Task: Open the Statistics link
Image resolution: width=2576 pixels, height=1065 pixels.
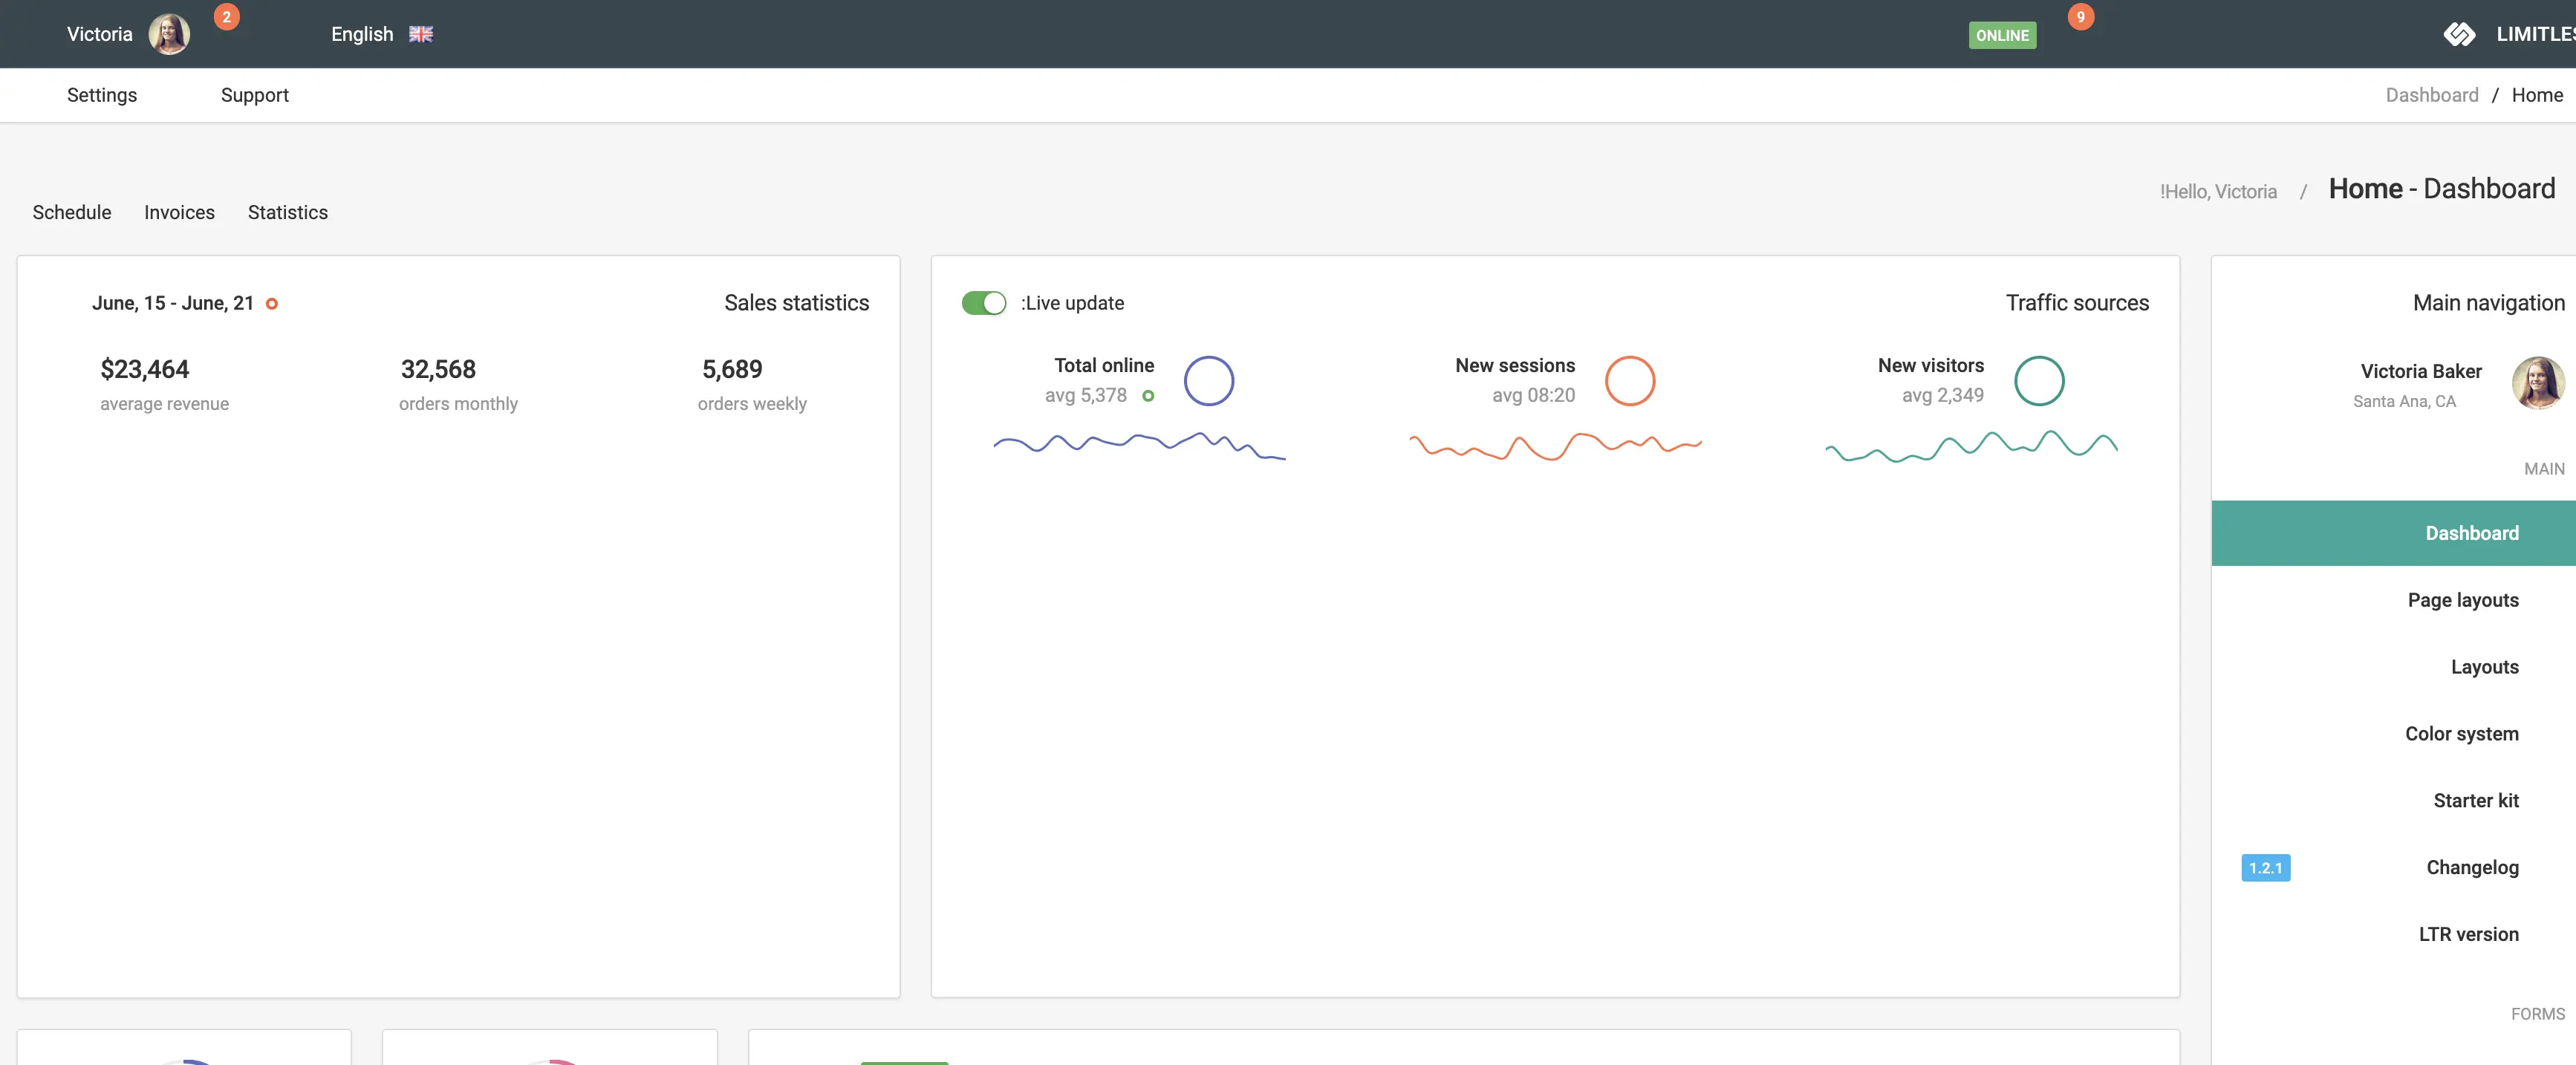Action: click(288, 212)
